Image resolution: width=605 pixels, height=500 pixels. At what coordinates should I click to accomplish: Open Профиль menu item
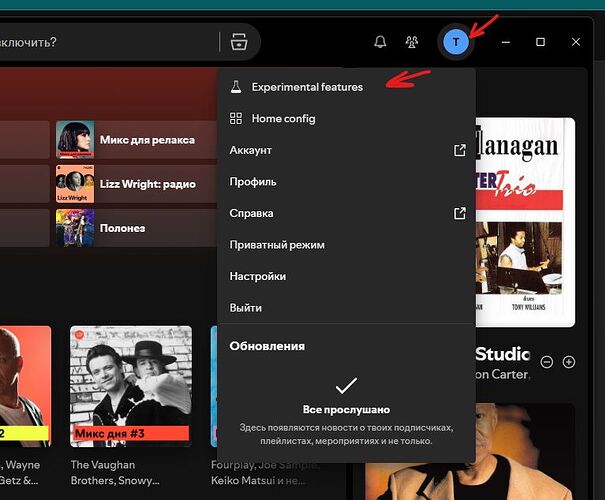click(x=346, y=182)
